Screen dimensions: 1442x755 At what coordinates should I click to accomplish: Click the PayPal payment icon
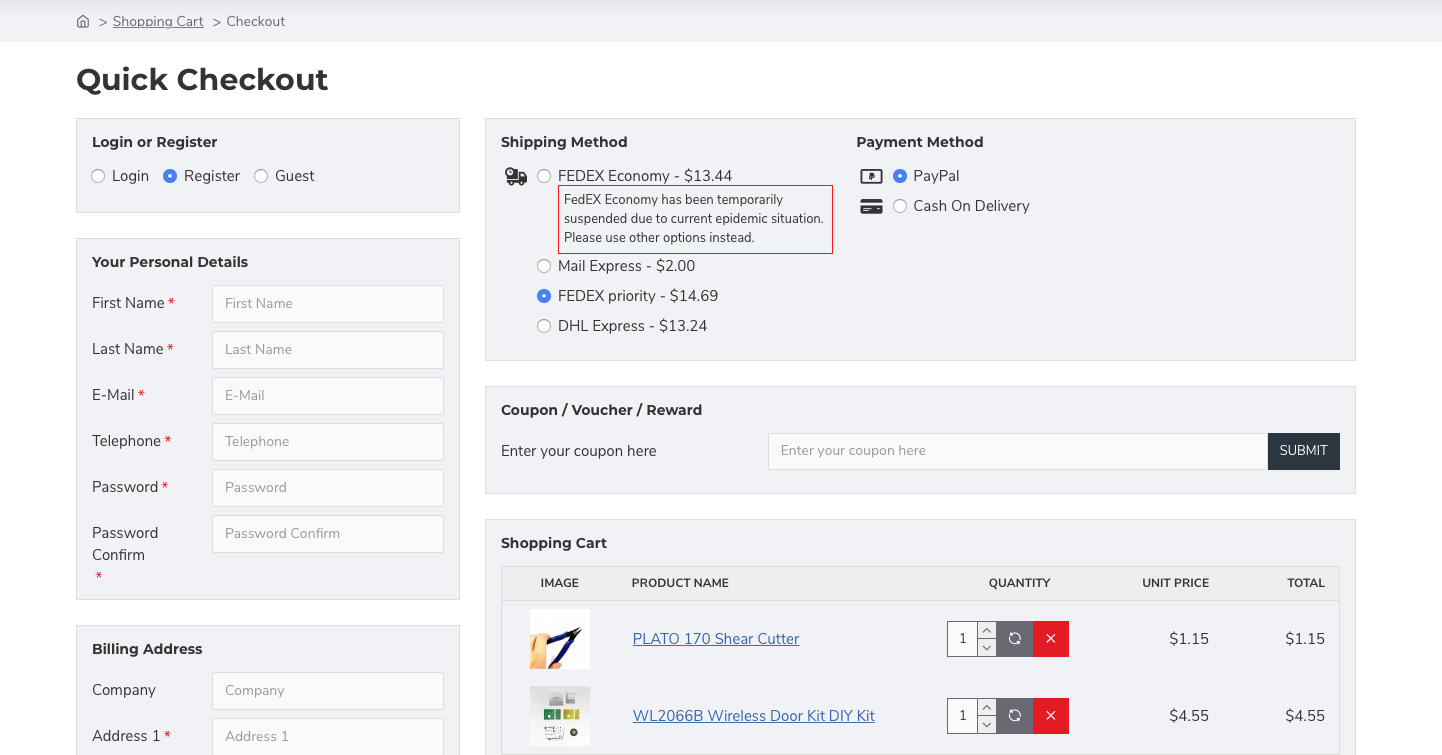871,176
